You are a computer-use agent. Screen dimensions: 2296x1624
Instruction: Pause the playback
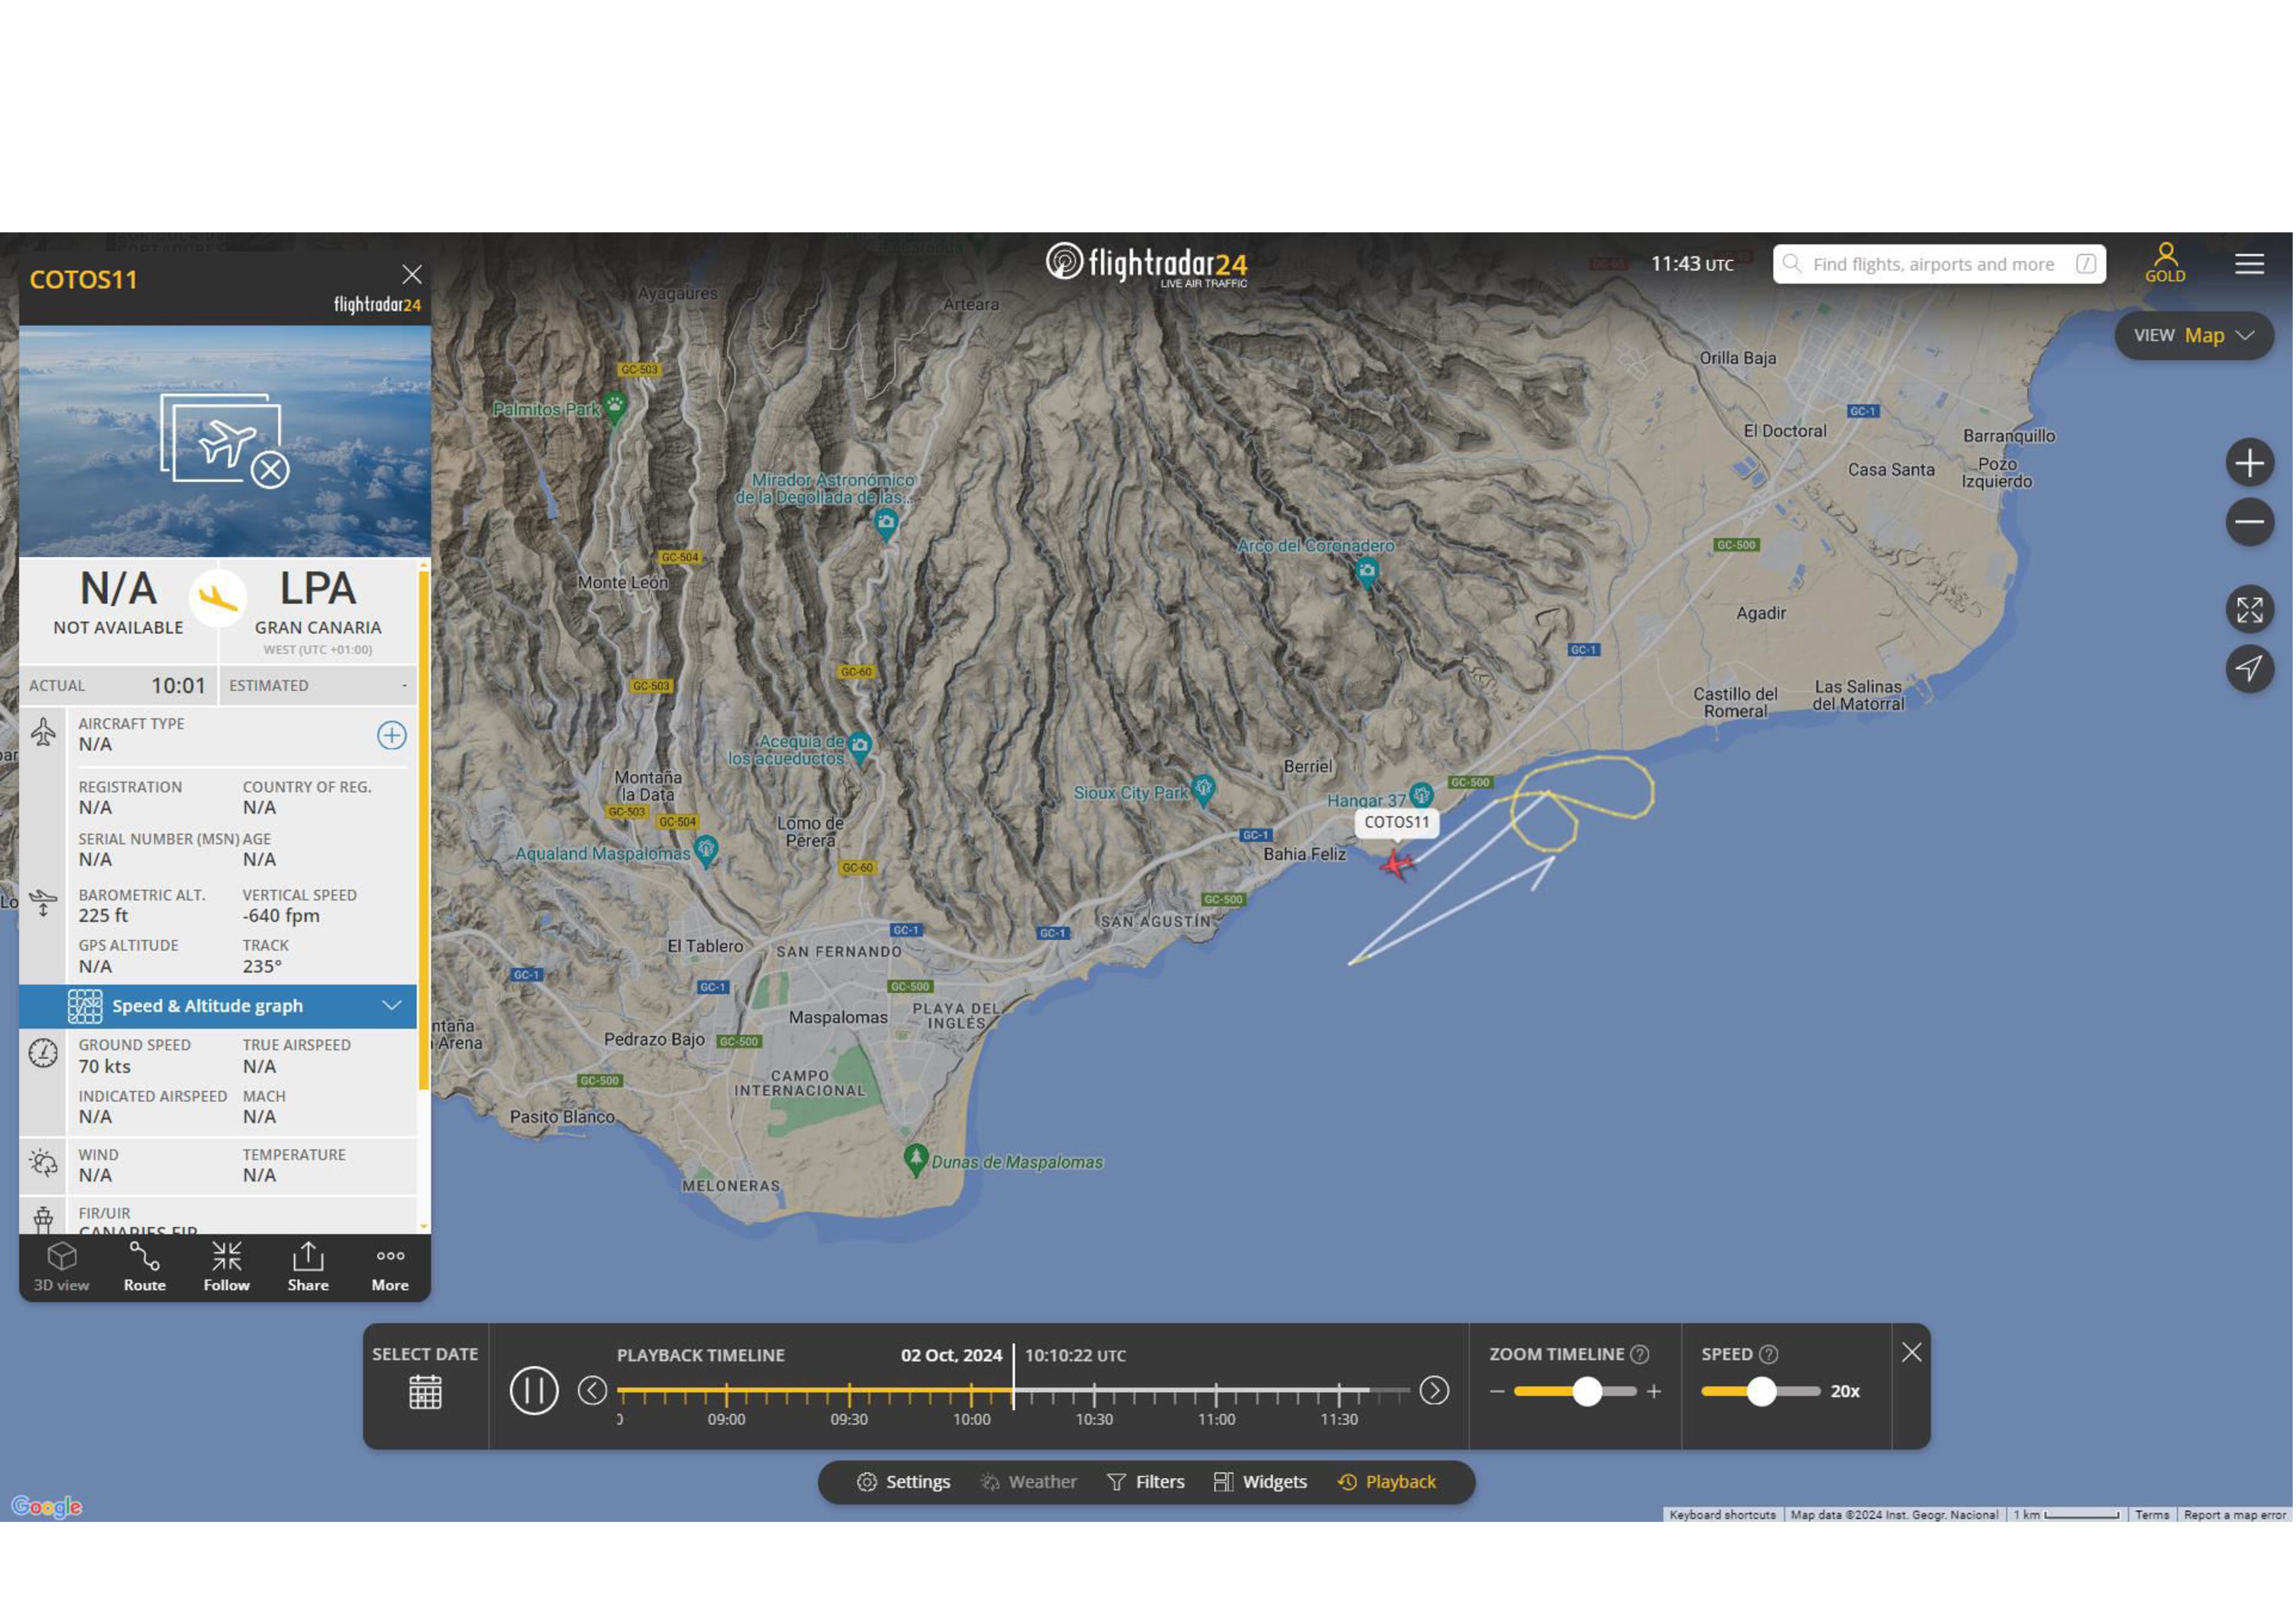point(534,1391)
